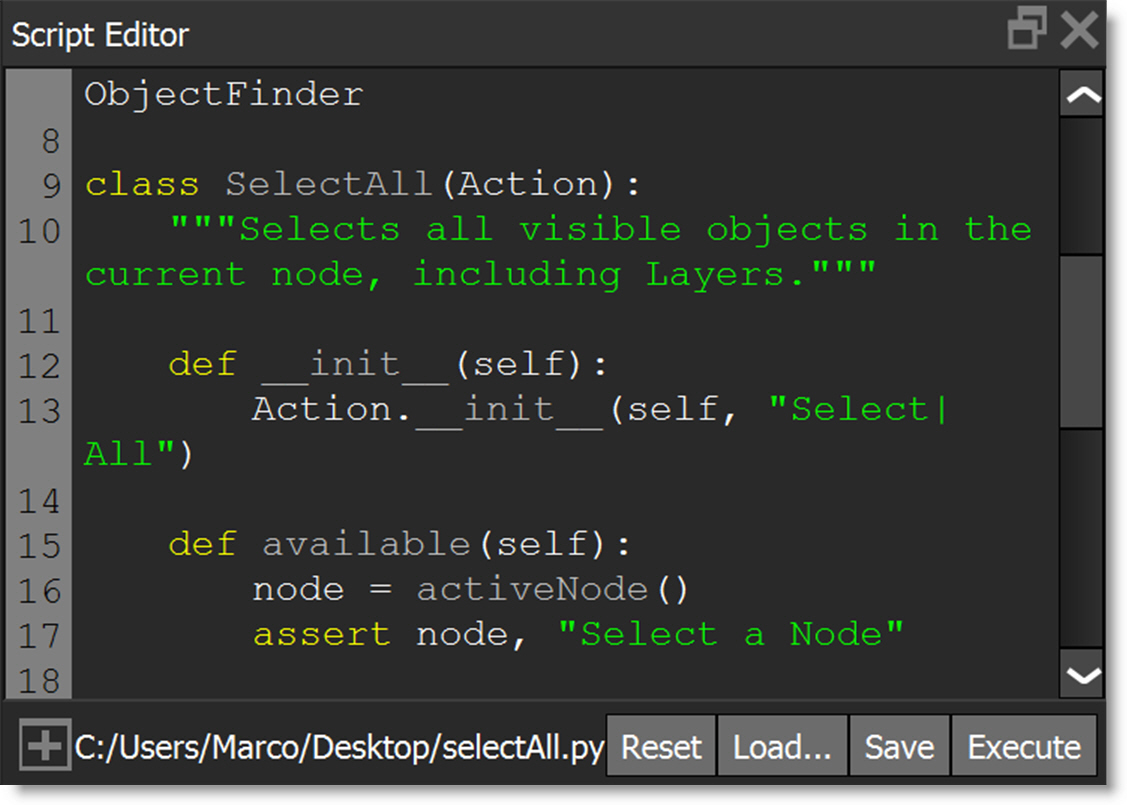Screen dimensions: 1127x805
Task: Click the green docstring text
Action: (500, 228)
